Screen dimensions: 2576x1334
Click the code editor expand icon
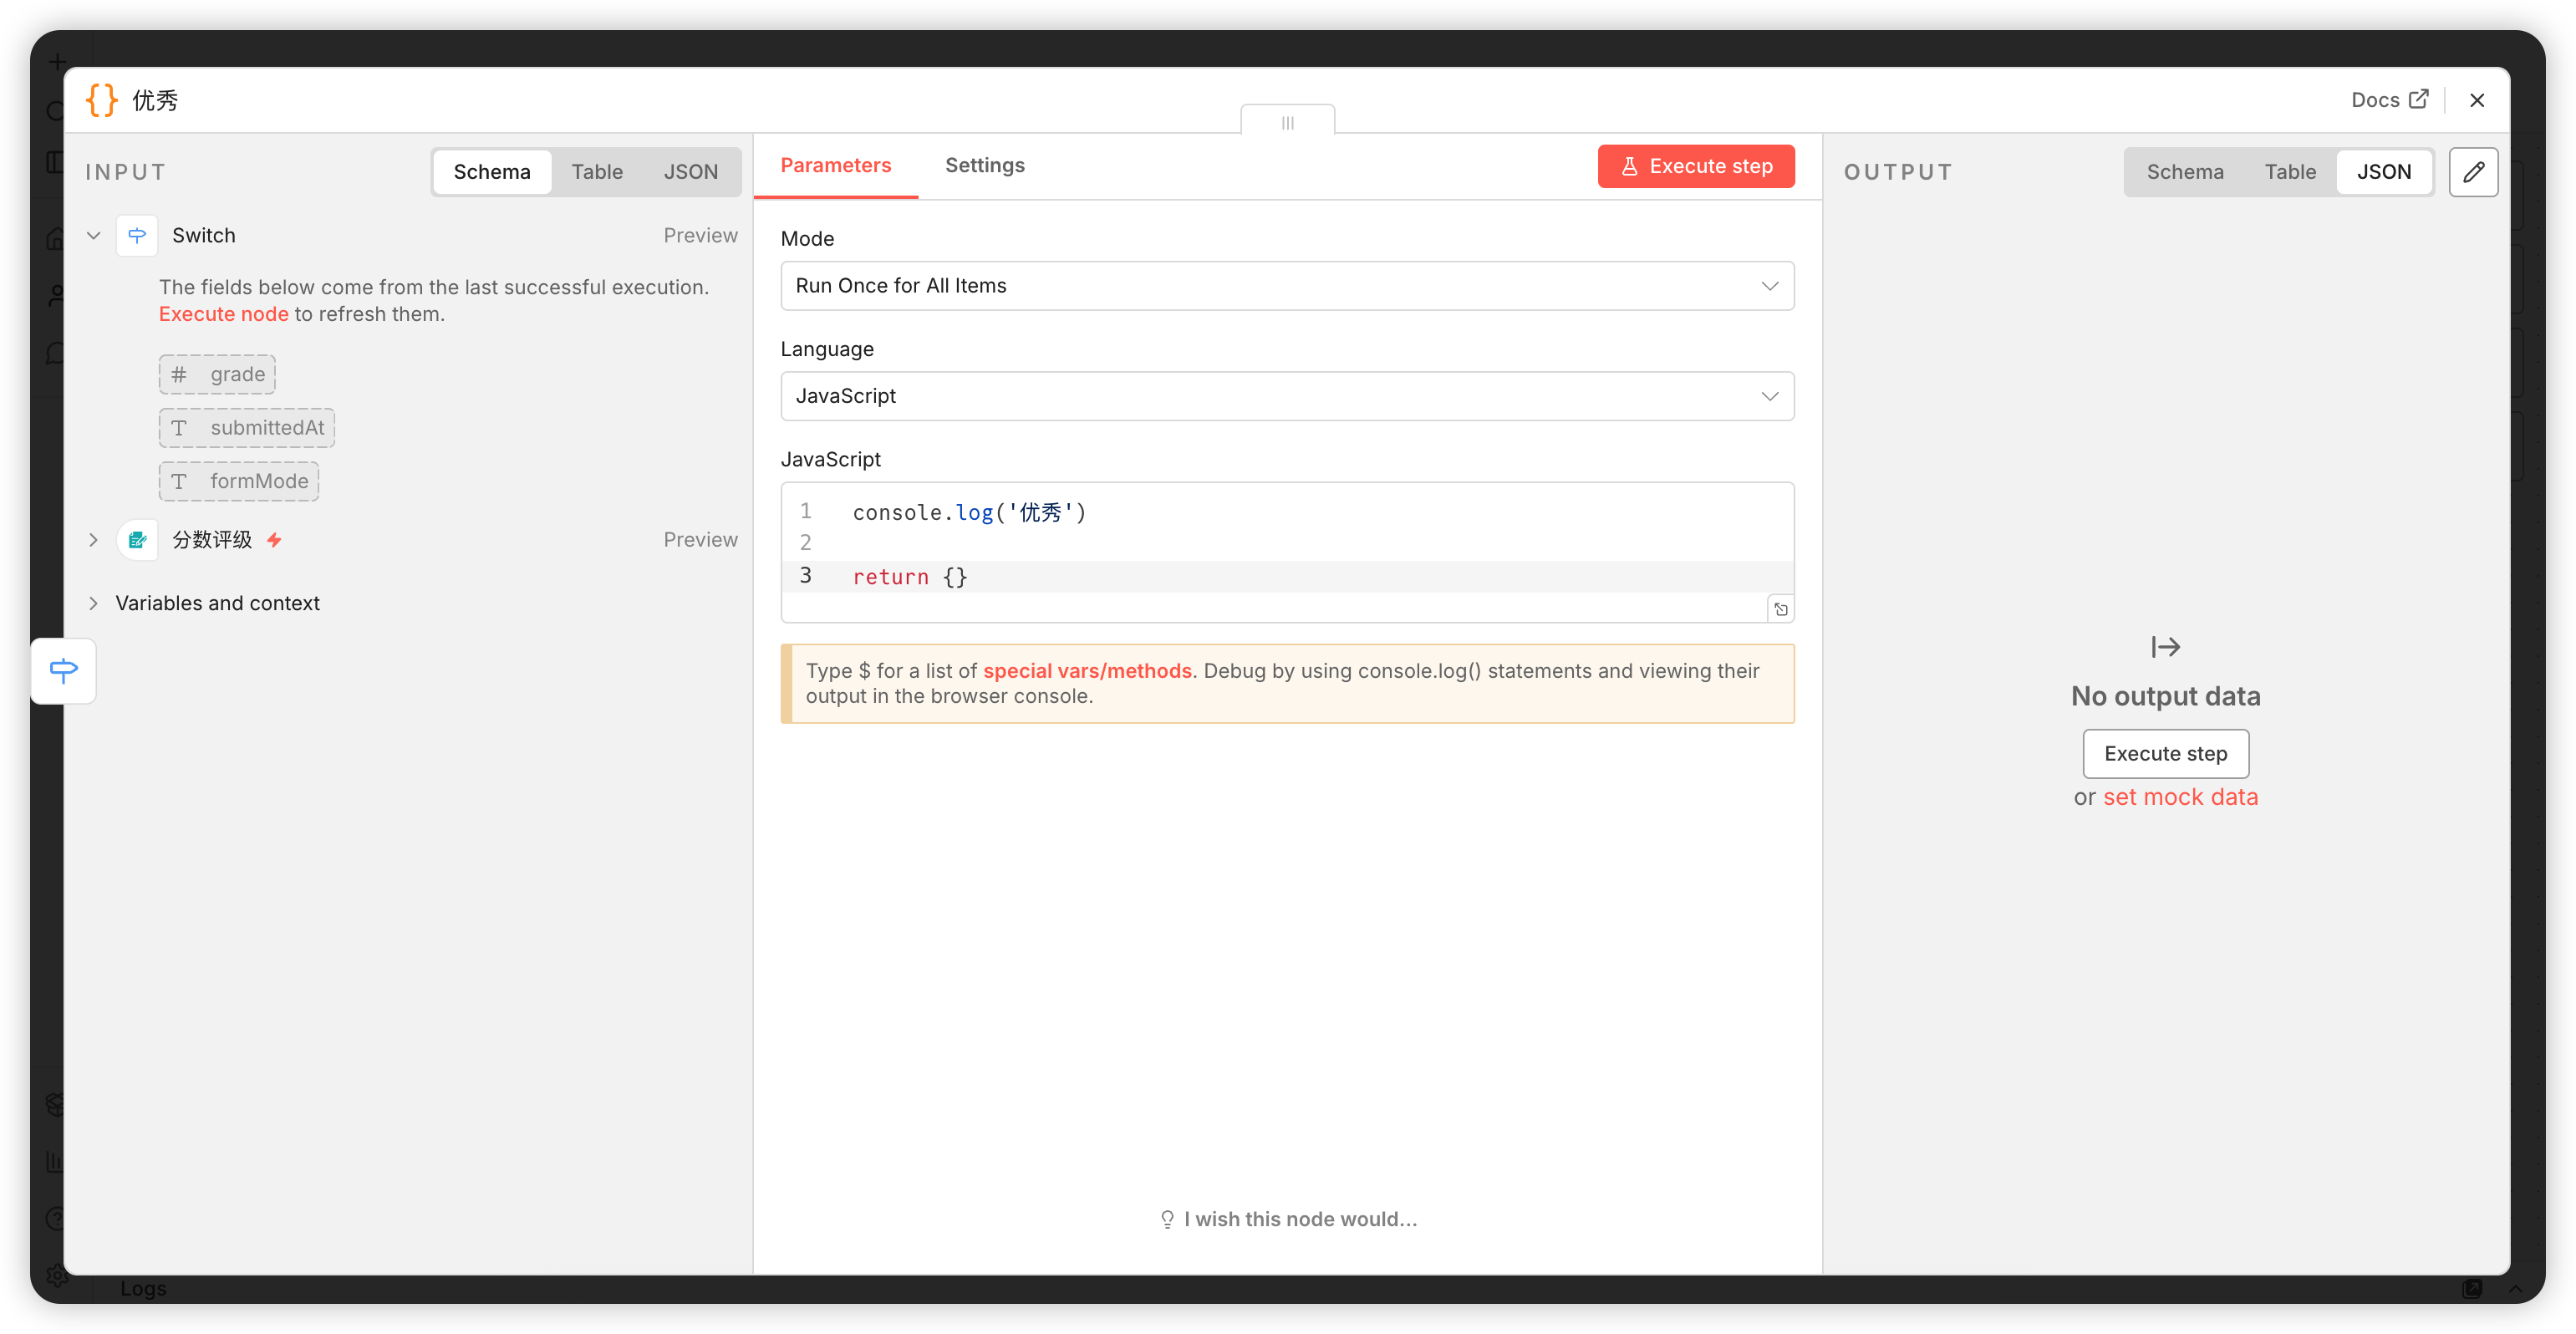click(x=1781, y=609)
